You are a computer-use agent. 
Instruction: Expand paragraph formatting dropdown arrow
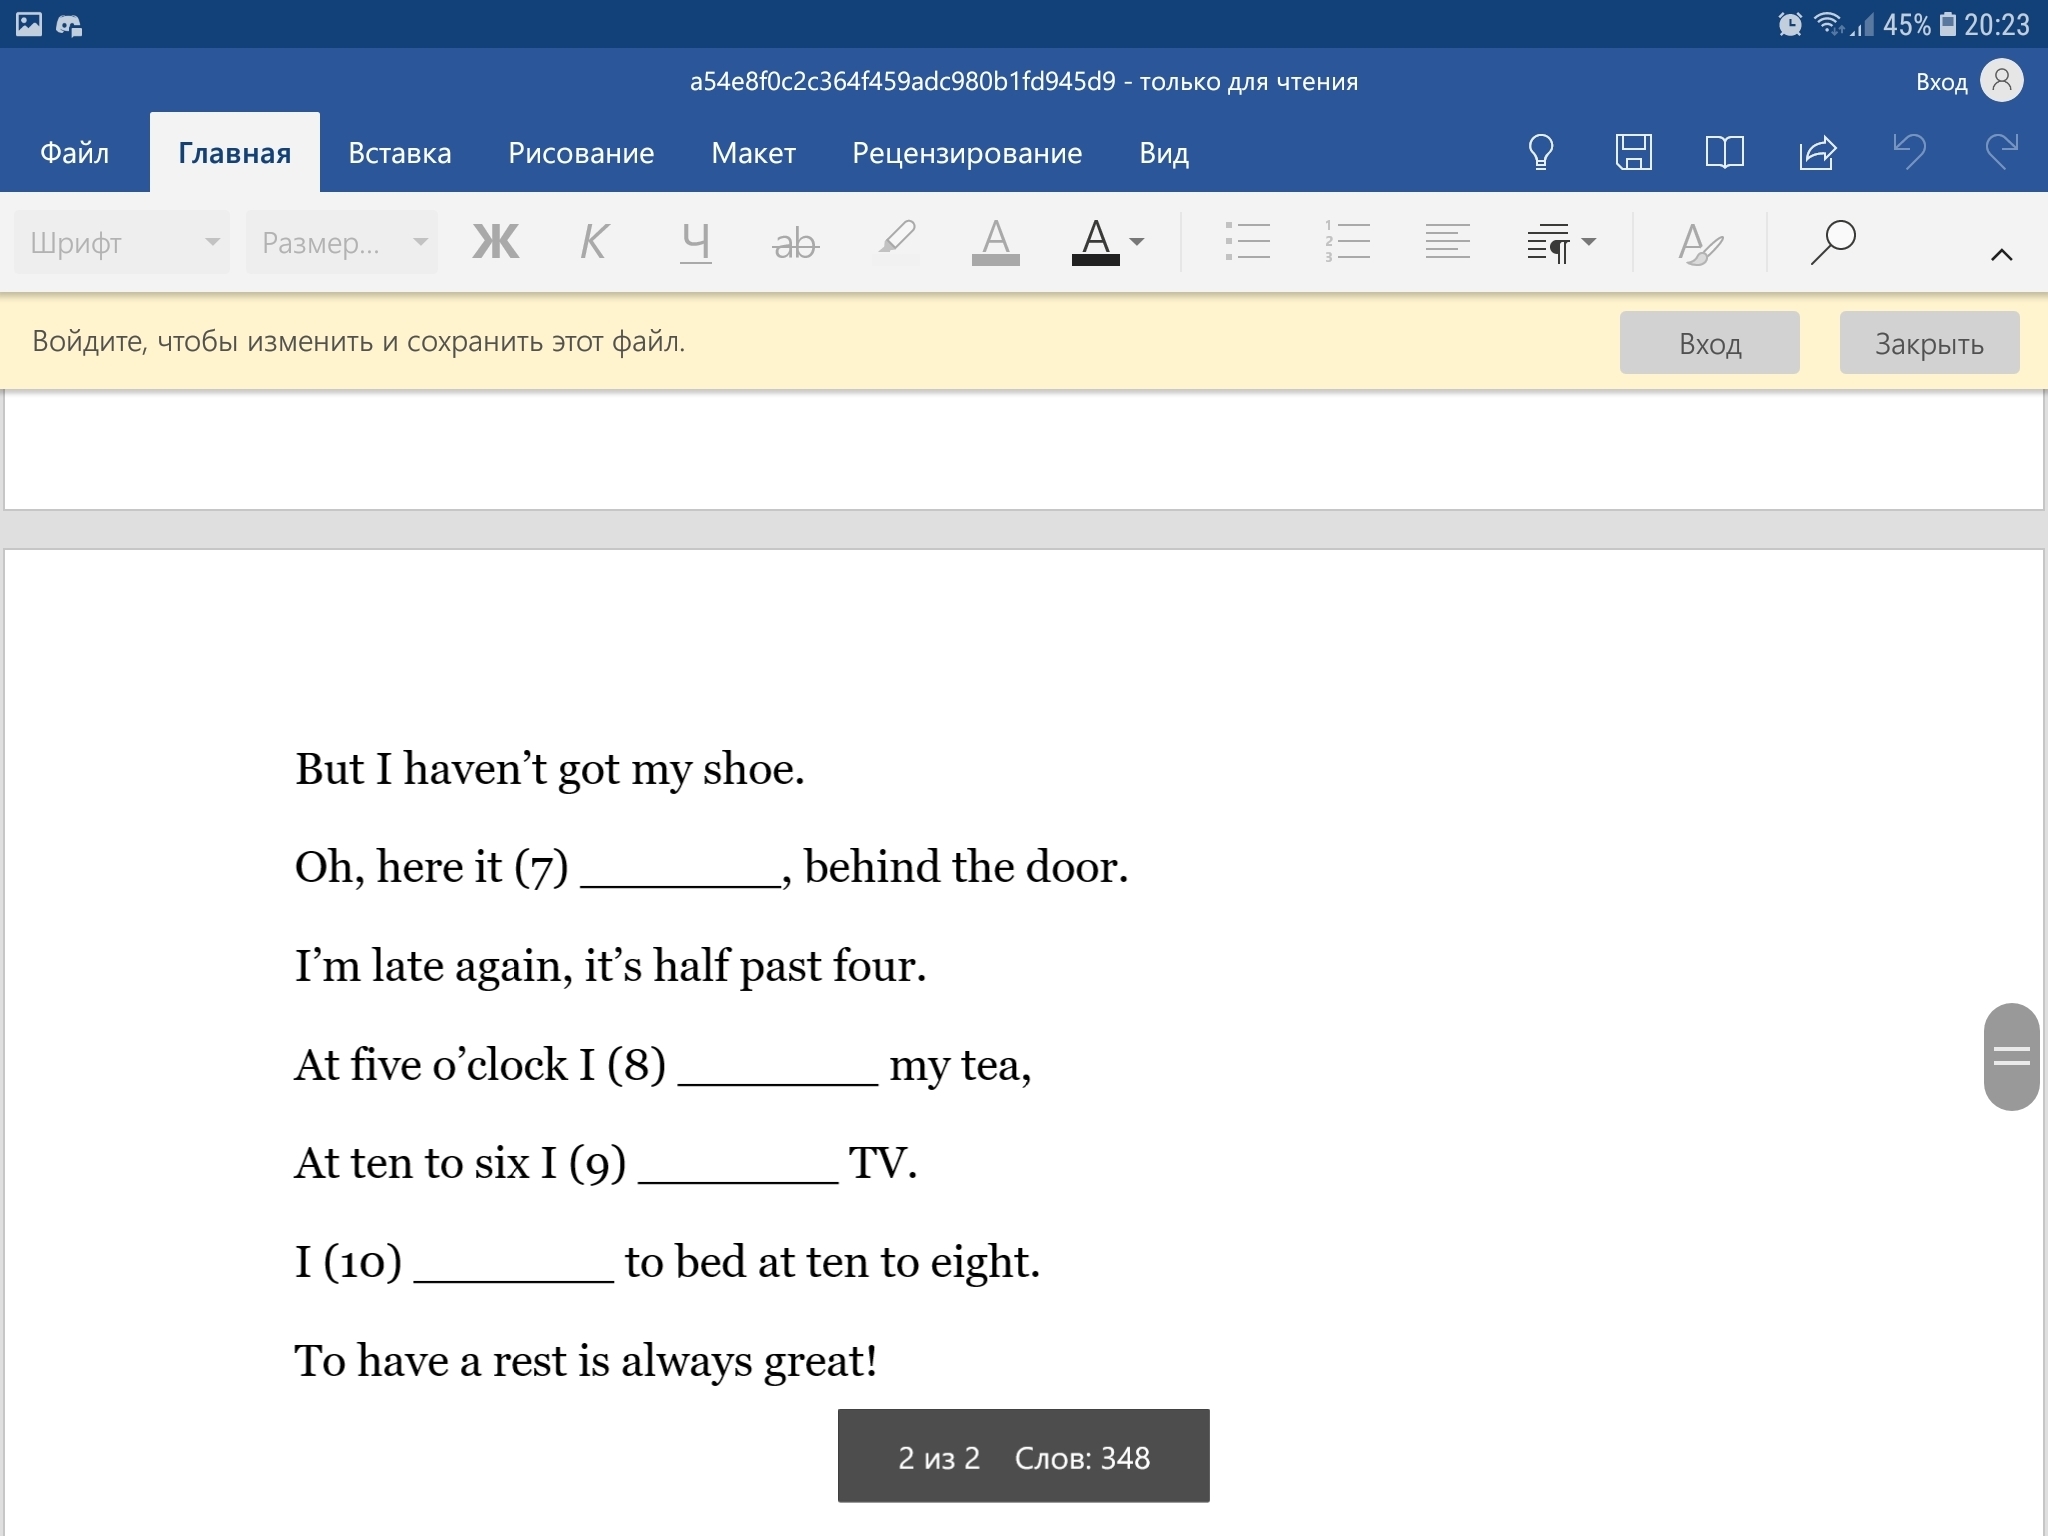(1588, 241)
